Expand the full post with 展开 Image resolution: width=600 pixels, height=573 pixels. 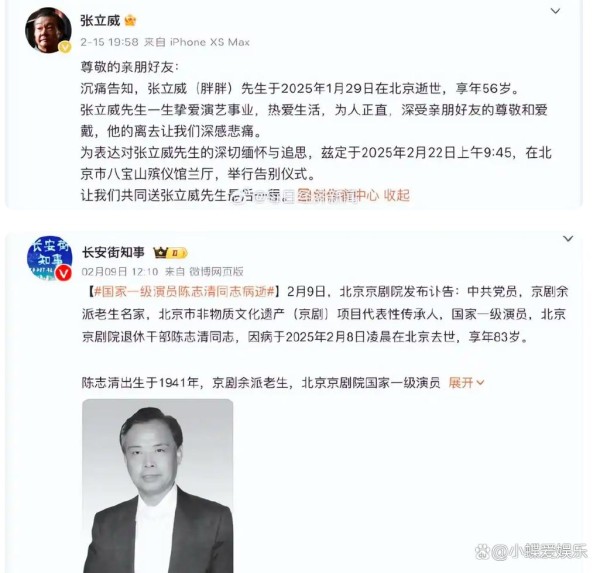click(466, 382)
